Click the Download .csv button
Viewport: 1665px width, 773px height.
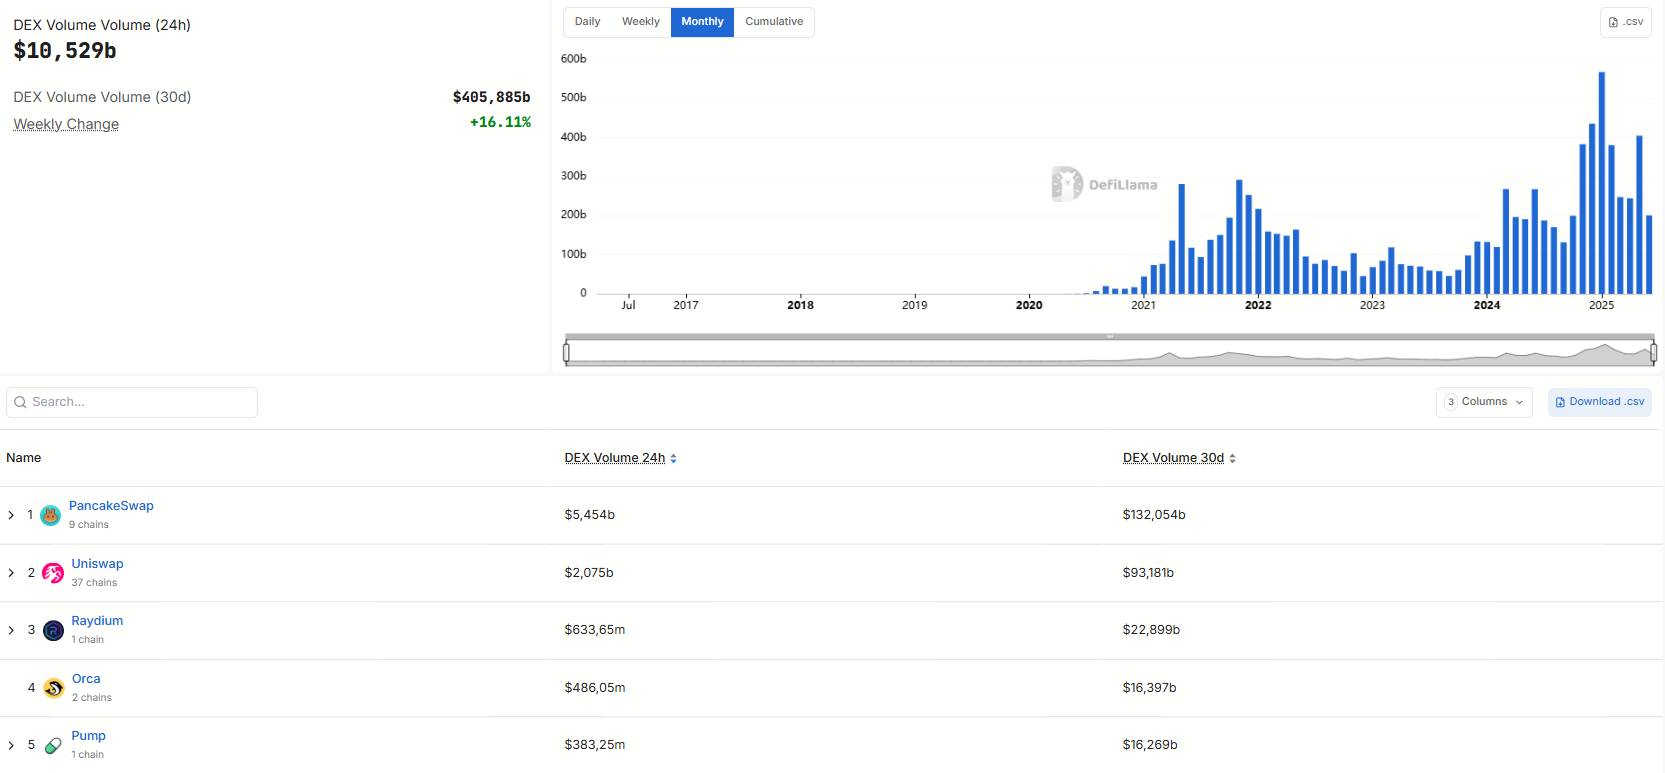(x=1600, y=402)
